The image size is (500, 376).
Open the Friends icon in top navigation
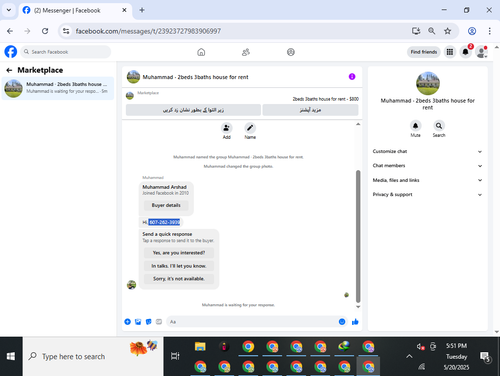click(246, 52)
